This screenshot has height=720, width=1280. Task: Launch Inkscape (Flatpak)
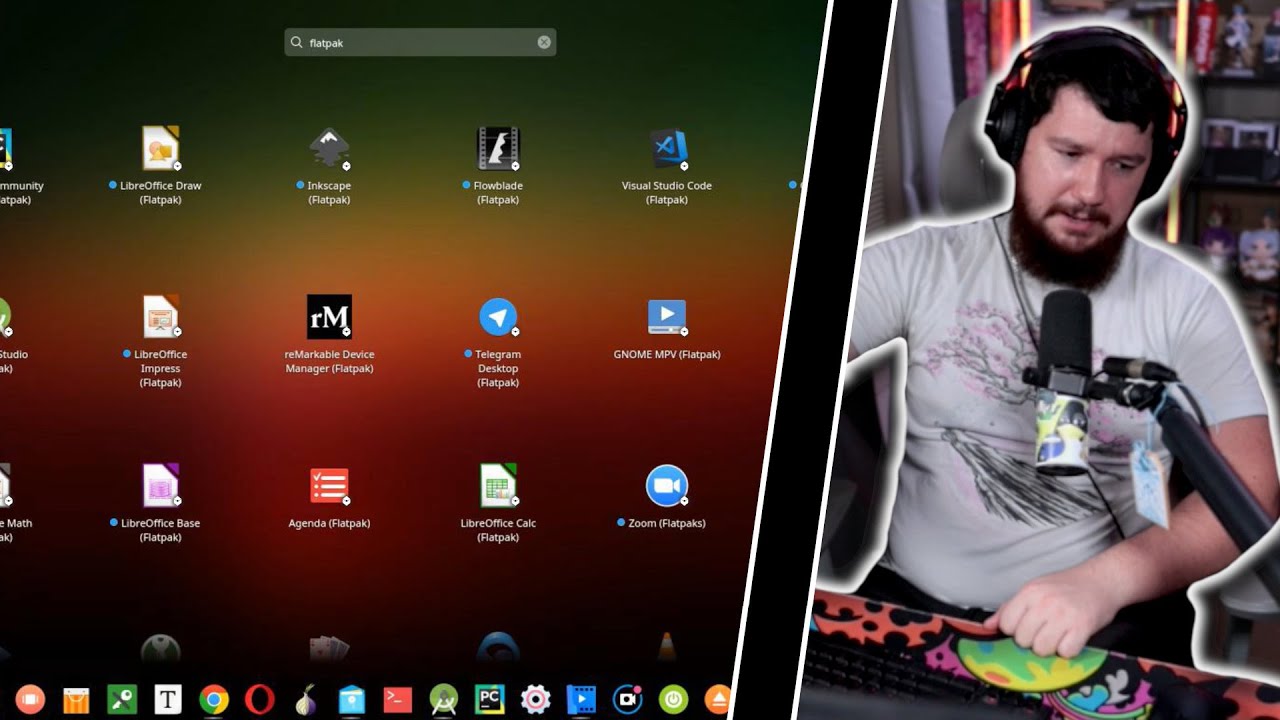(329, 148)
